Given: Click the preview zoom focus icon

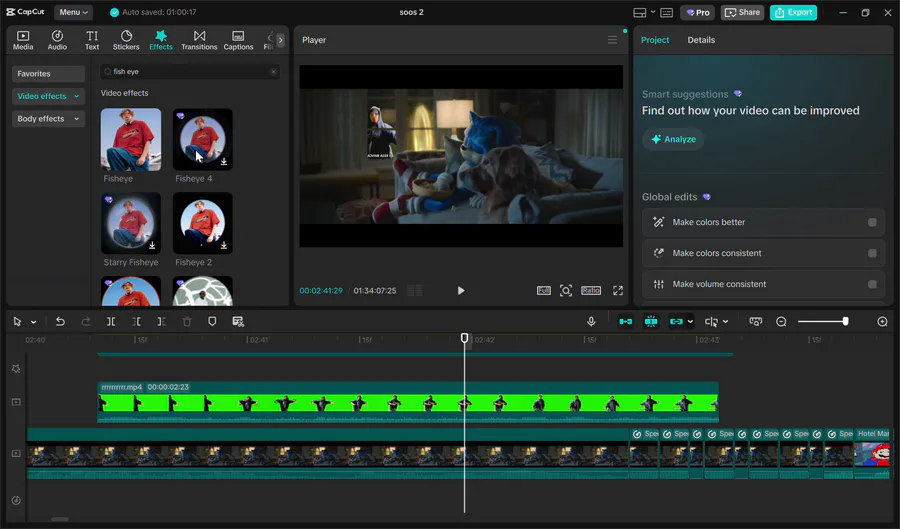Looking at the screenshot, I should [566, 290].
